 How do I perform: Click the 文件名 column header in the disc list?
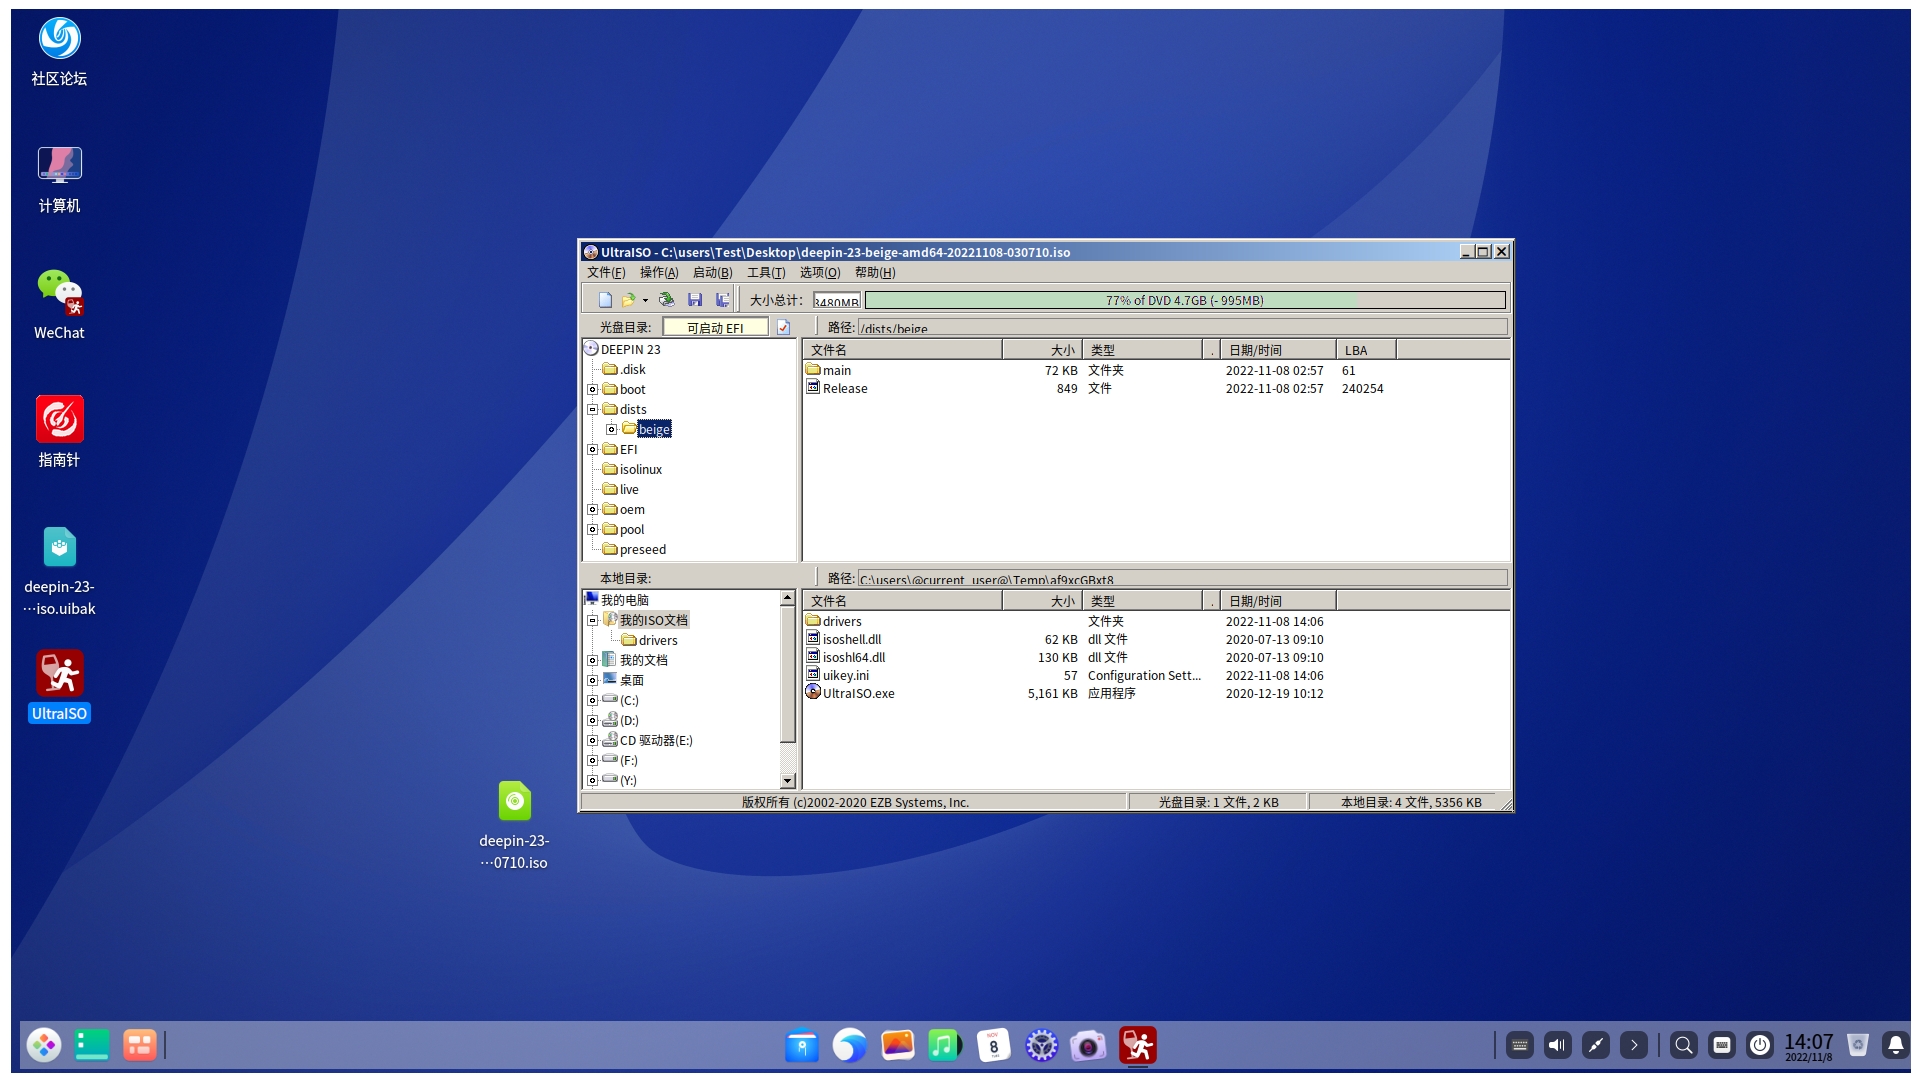pyautogui.click(x=900, y=350)
